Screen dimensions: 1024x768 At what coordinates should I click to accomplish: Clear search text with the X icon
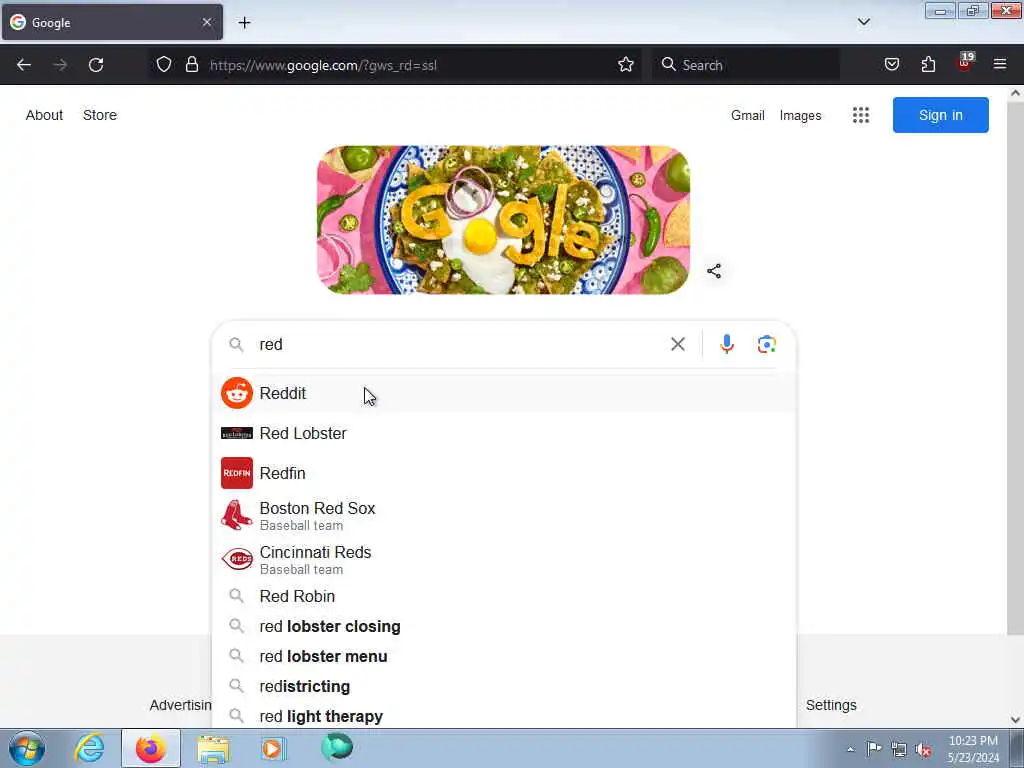click(x=678, y=344)
